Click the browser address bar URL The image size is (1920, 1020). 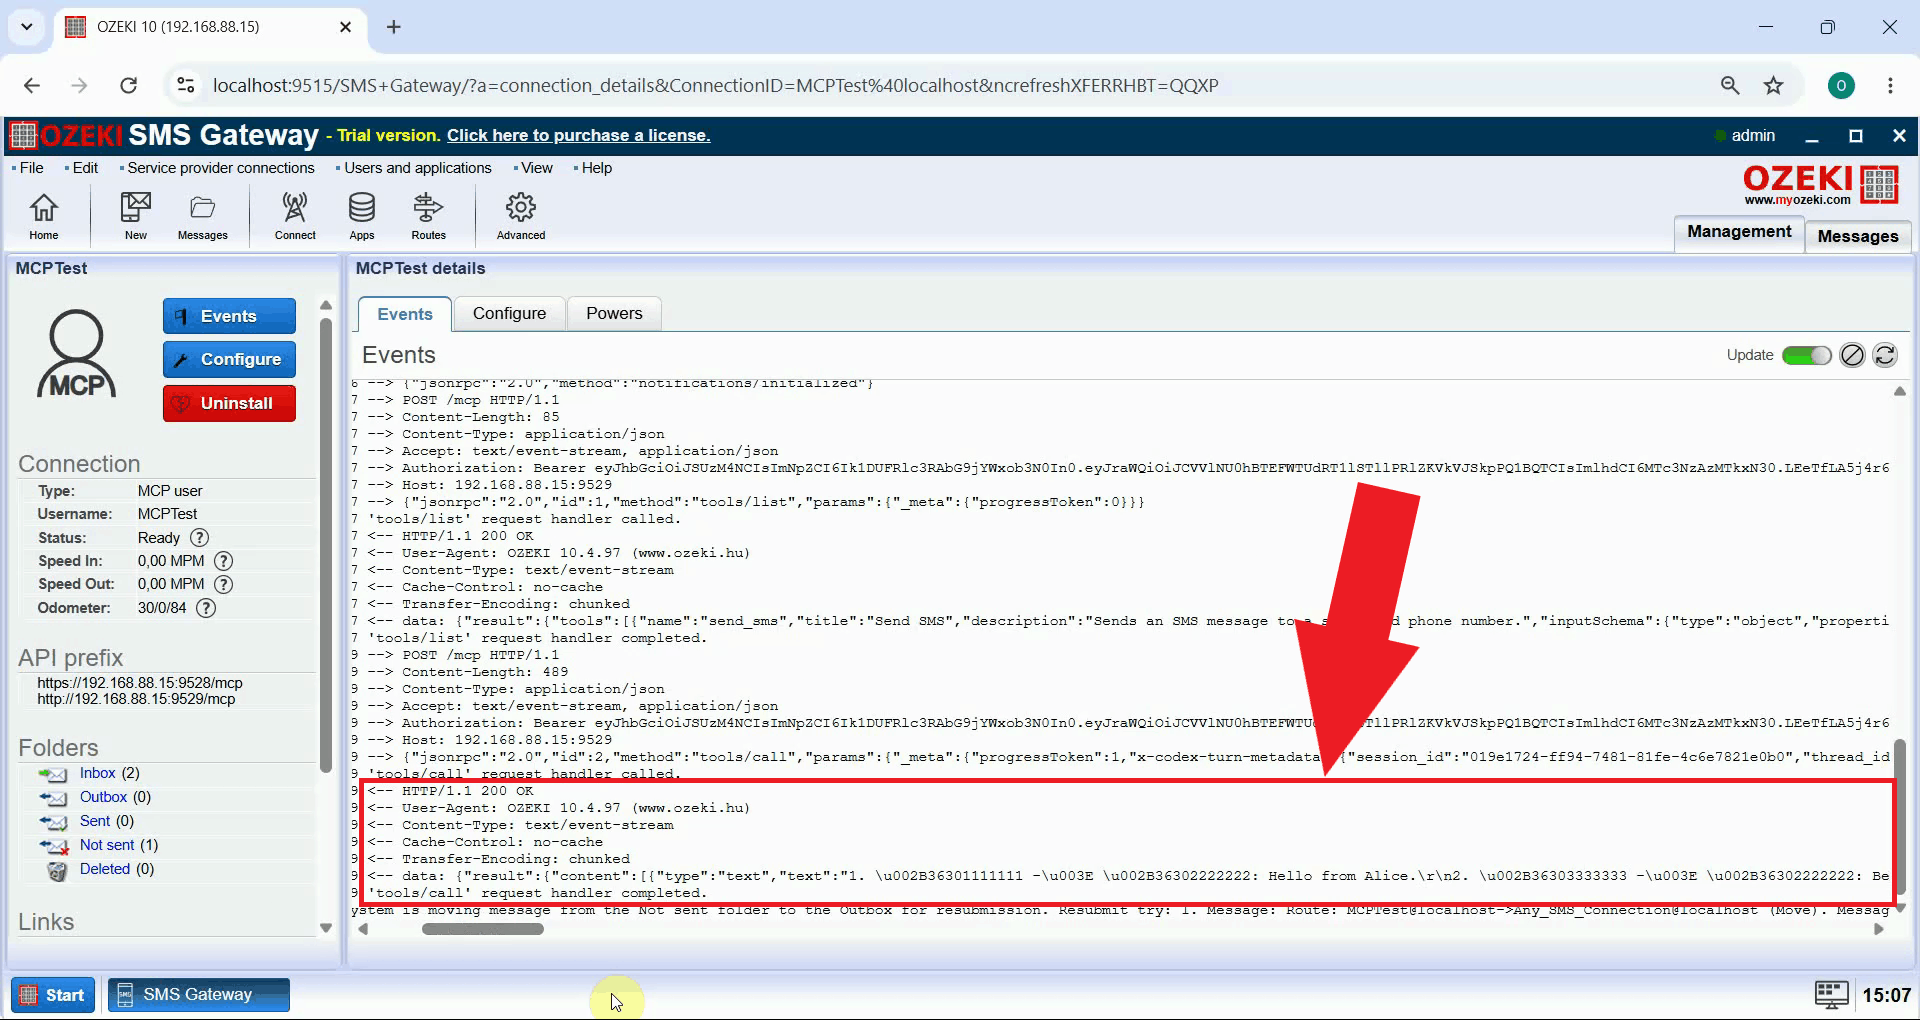coord(715,85)
